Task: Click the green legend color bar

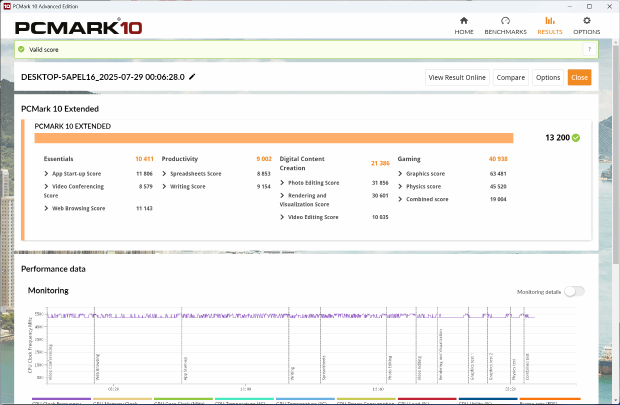Action: 183,399
